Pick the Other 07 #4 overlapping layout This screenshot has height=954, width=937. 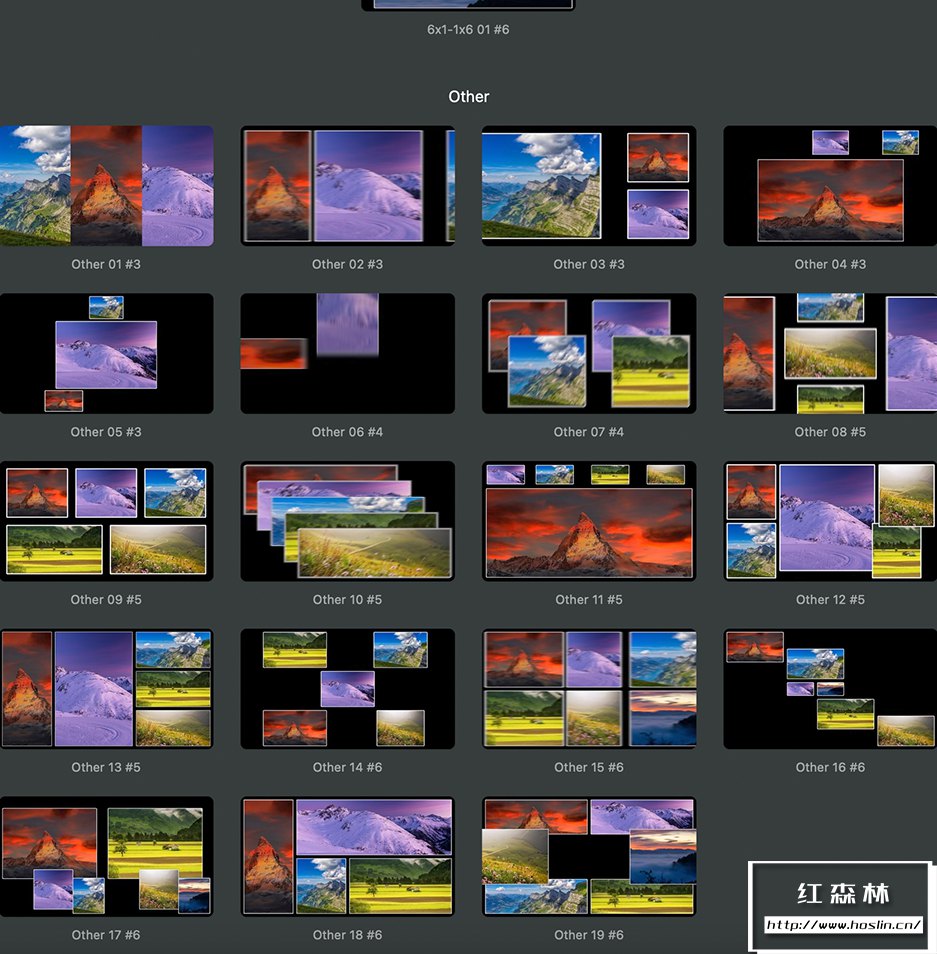coord(589,353)
